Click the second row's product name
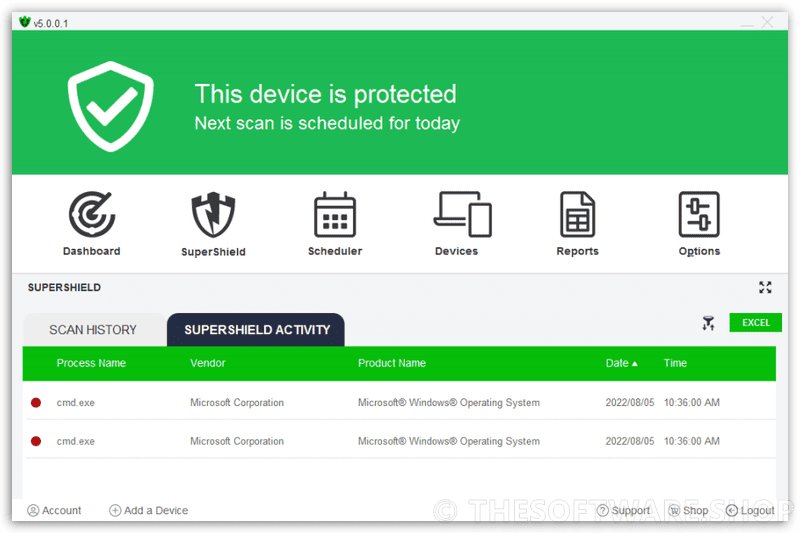The image size is (800, 533). 448,441
